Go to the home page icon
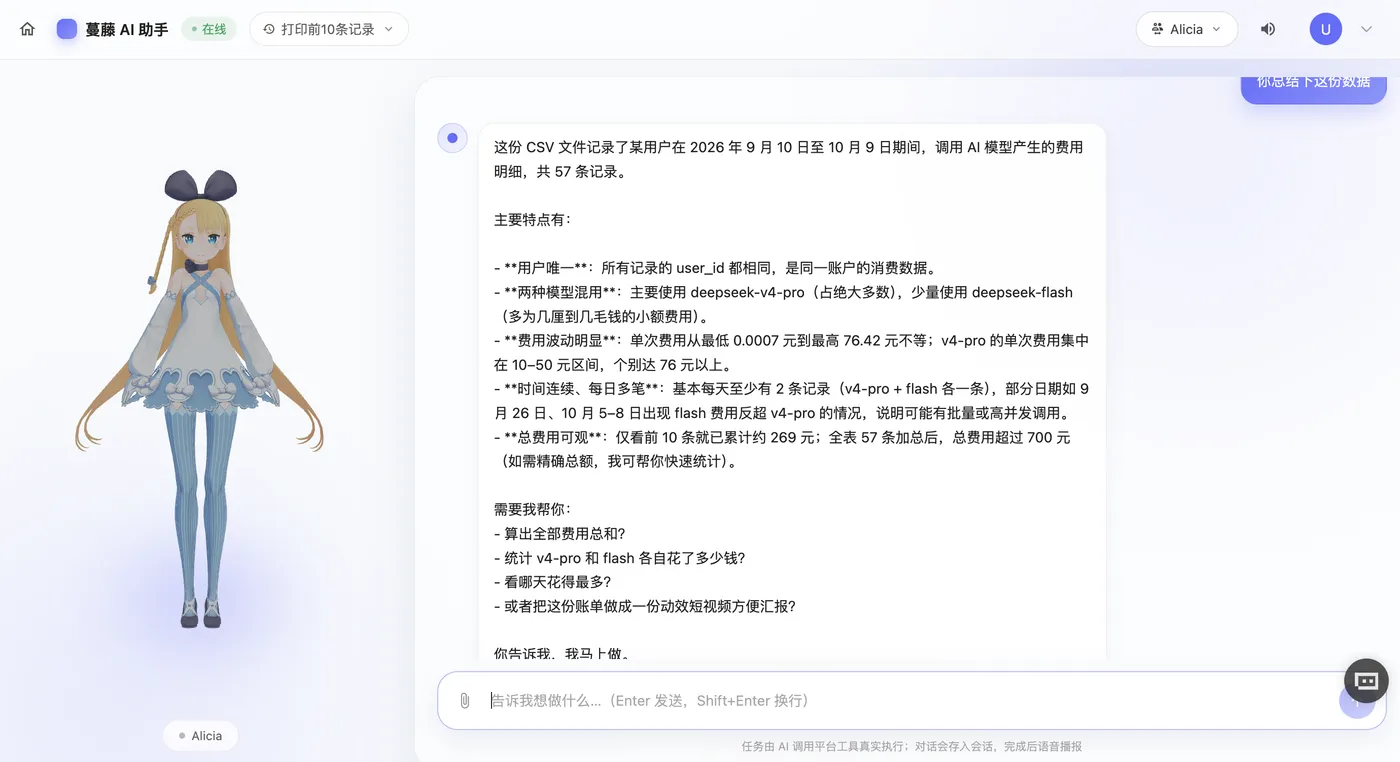Image resolution: width=1400 pixels, height=762 pixels. click(x=28, y=29)
